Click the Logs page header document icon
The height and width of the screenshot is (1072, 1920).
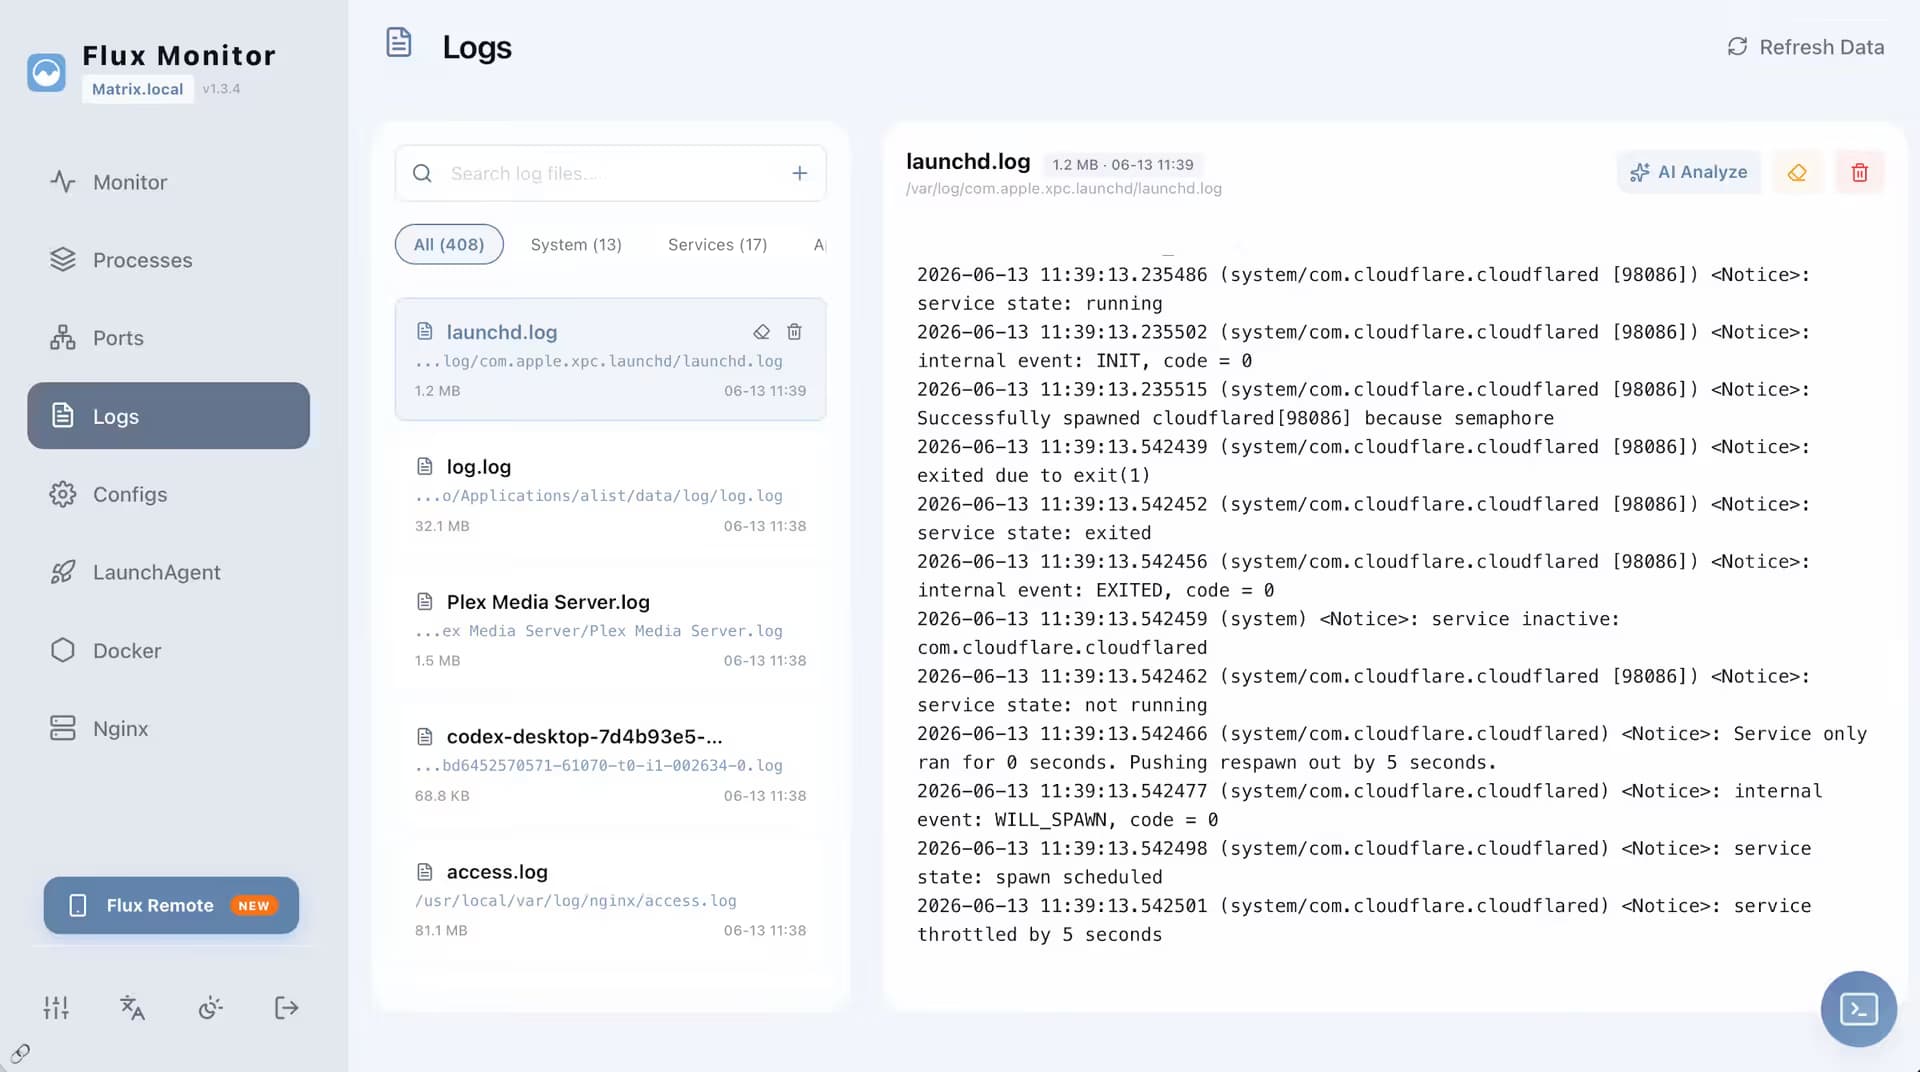(x=399, y=42)
